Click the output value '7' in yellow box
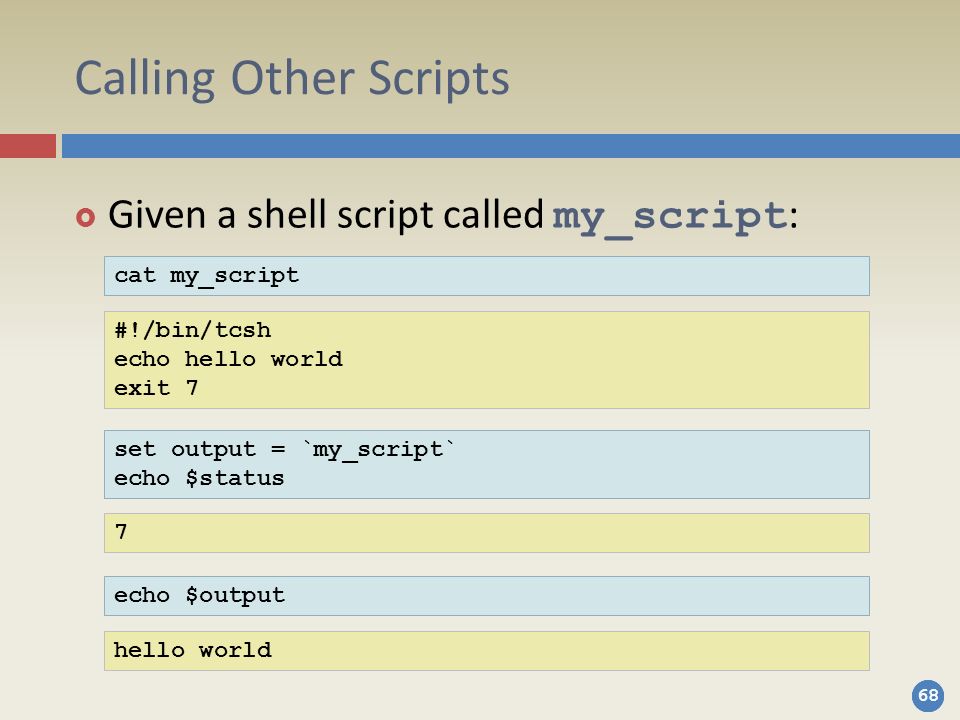This screenshot has height=720, width=960. coord(121,531)
